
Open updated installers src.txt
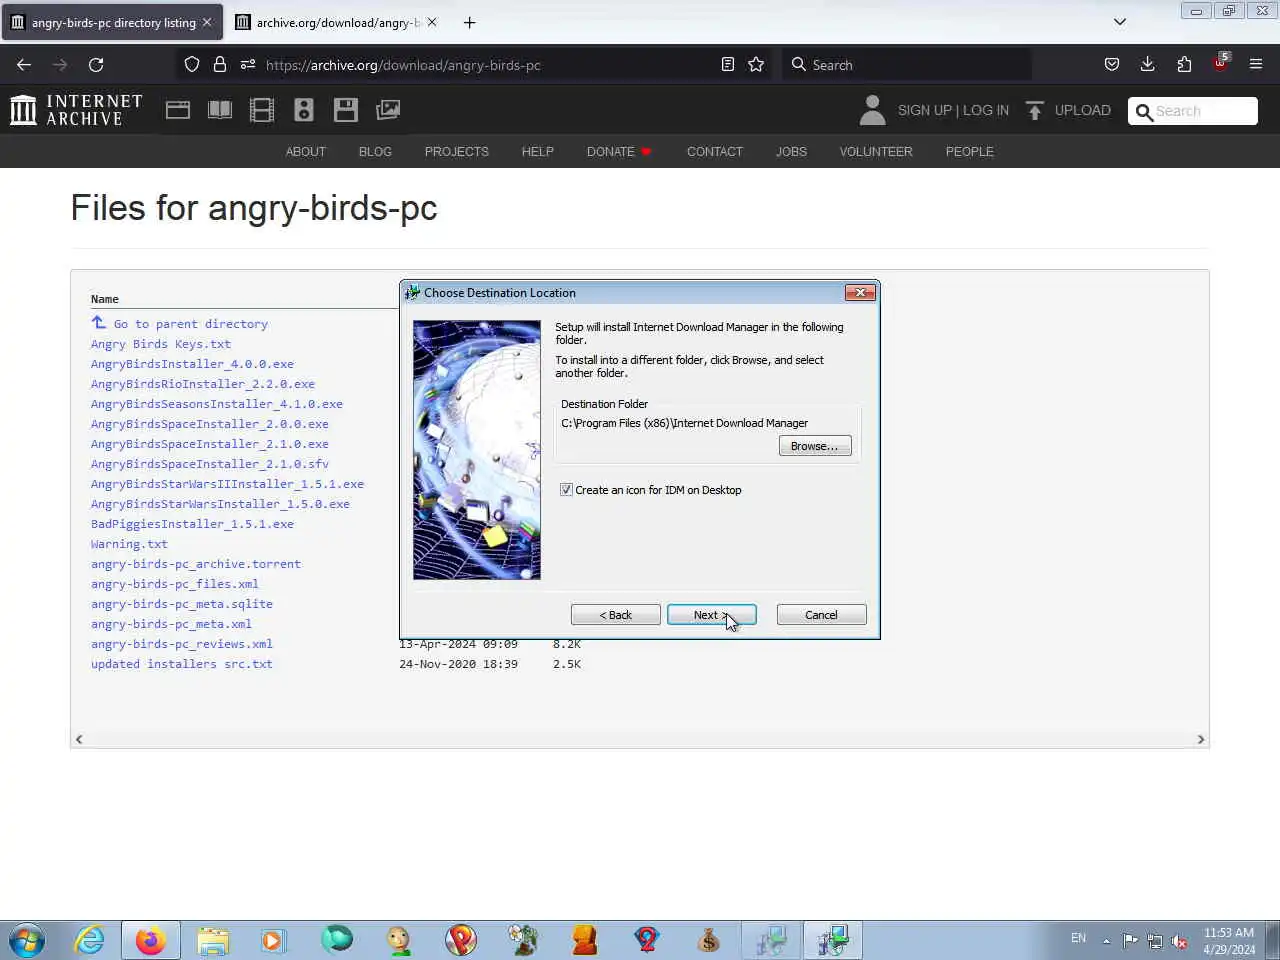(182, 664)
